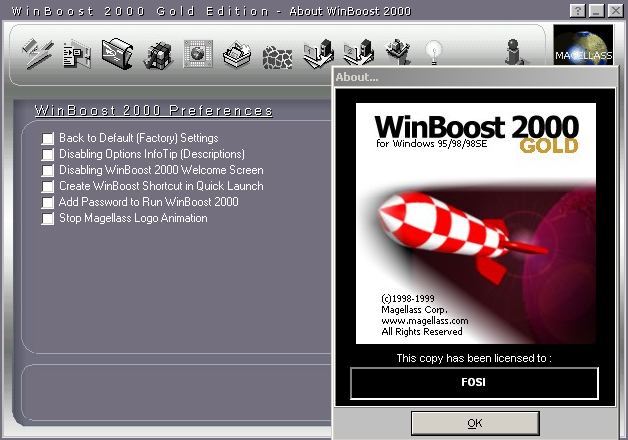Click the About... dialog title bar
628x440 pixels.
tap(476, 77)
